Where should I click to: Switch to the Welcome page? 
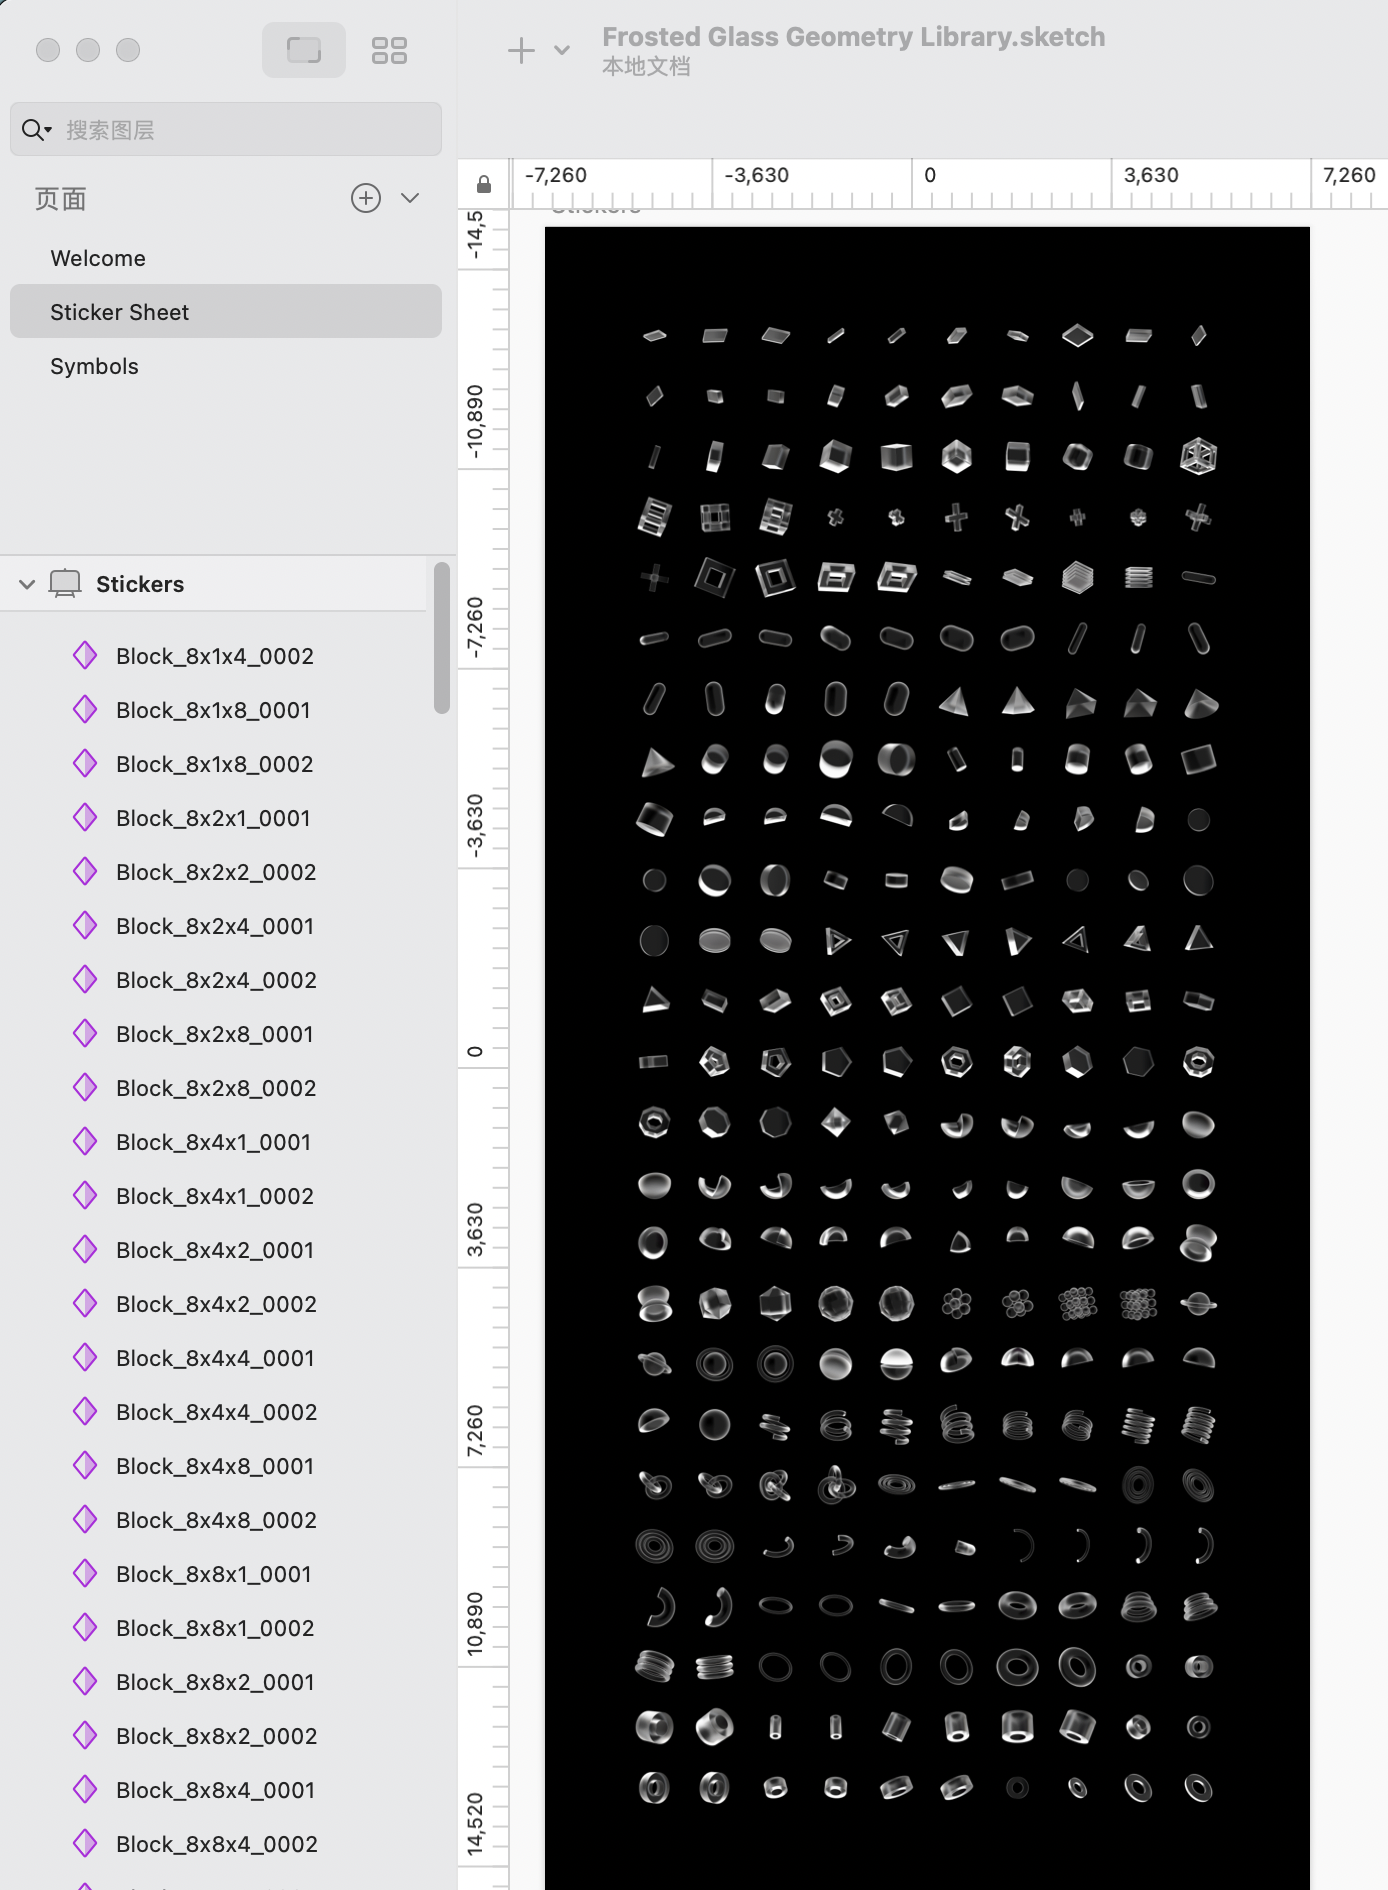[97, 257]
